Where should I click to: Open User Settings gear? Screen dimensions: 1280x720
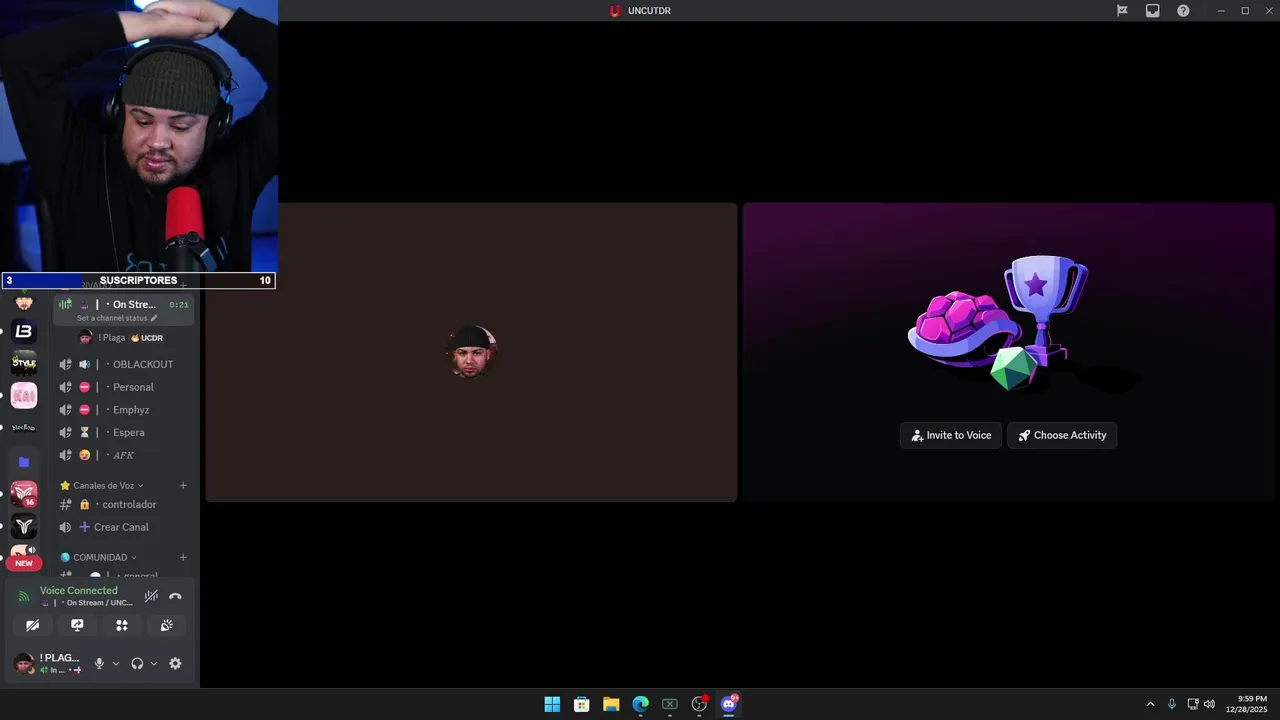coord(175,663)
